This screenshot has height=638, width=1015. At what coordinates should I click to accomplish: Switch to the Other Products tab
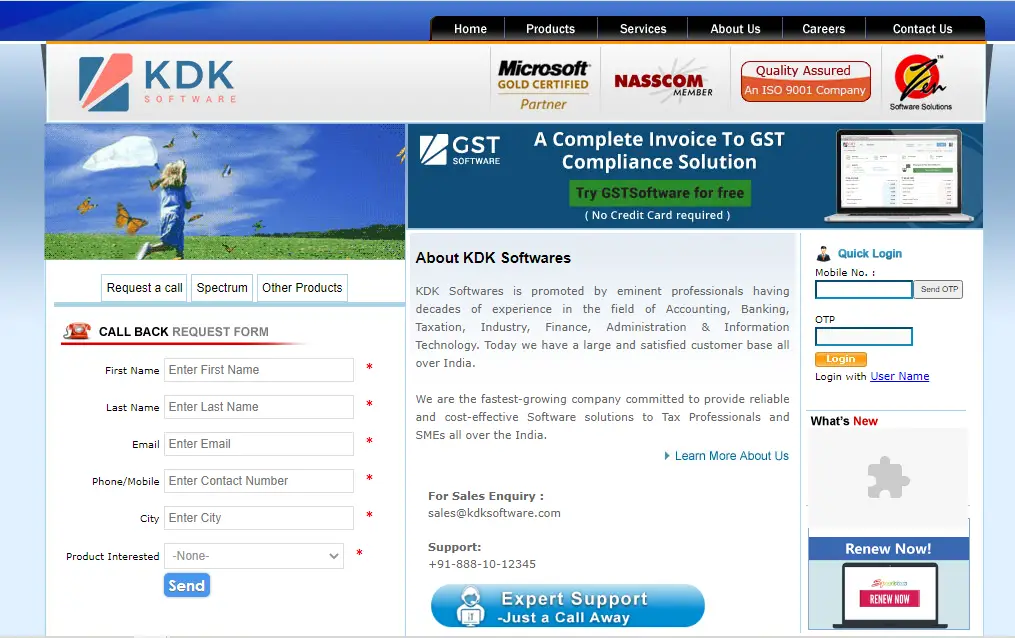tap(302, 288)
